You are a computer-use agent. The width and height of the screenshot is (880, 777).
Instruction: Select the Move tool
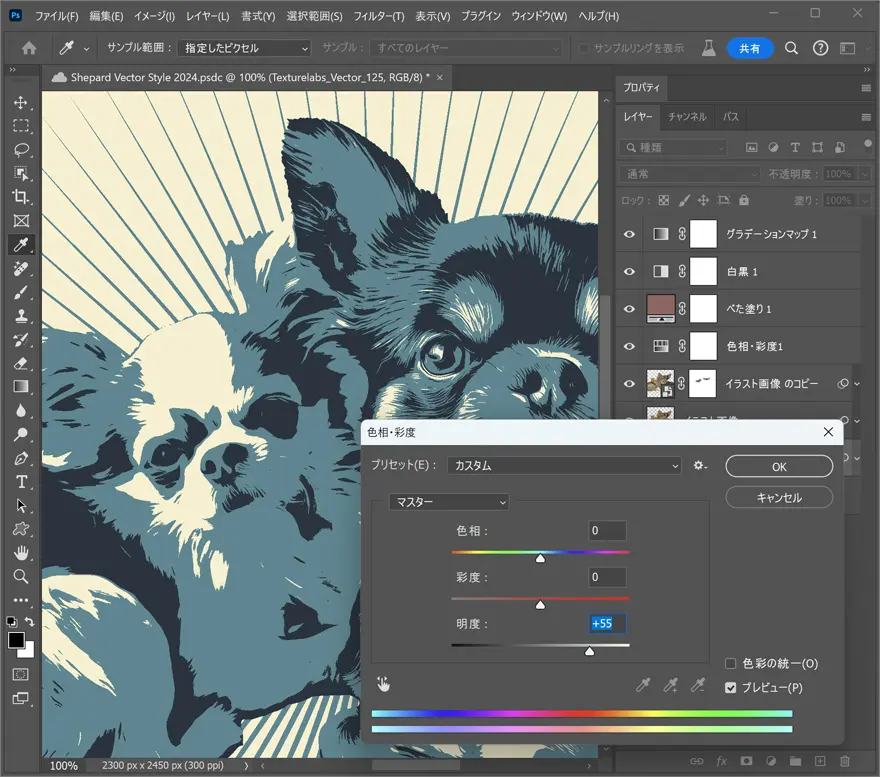[x=21, y=102]
